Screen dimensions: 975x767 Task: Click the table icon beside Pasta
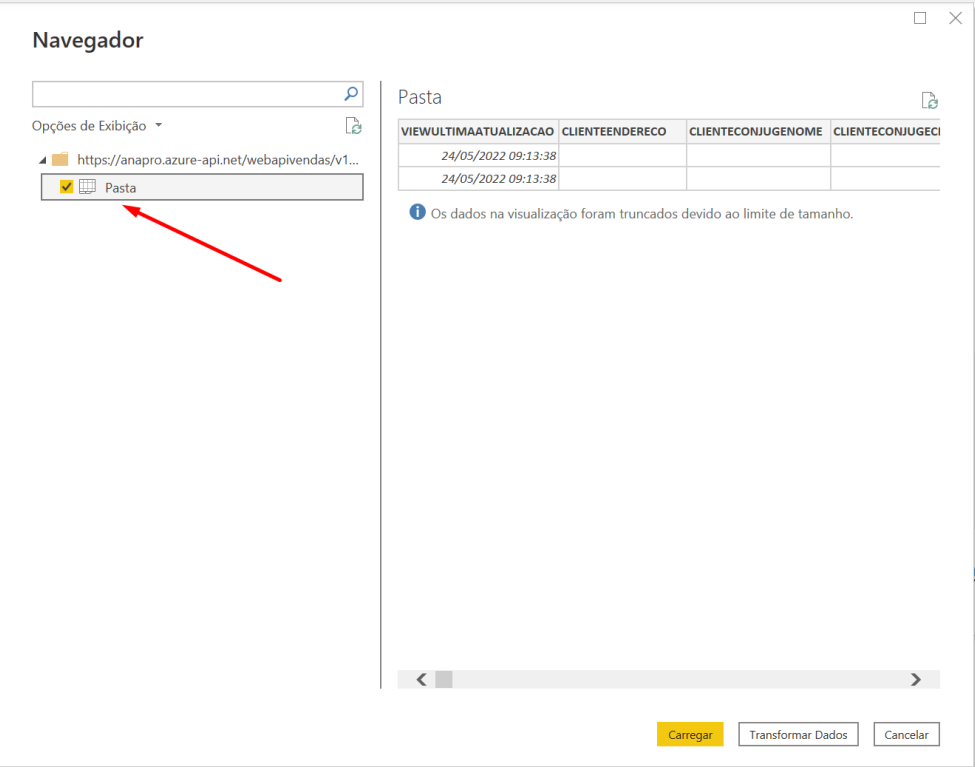(x=88, y=187)
